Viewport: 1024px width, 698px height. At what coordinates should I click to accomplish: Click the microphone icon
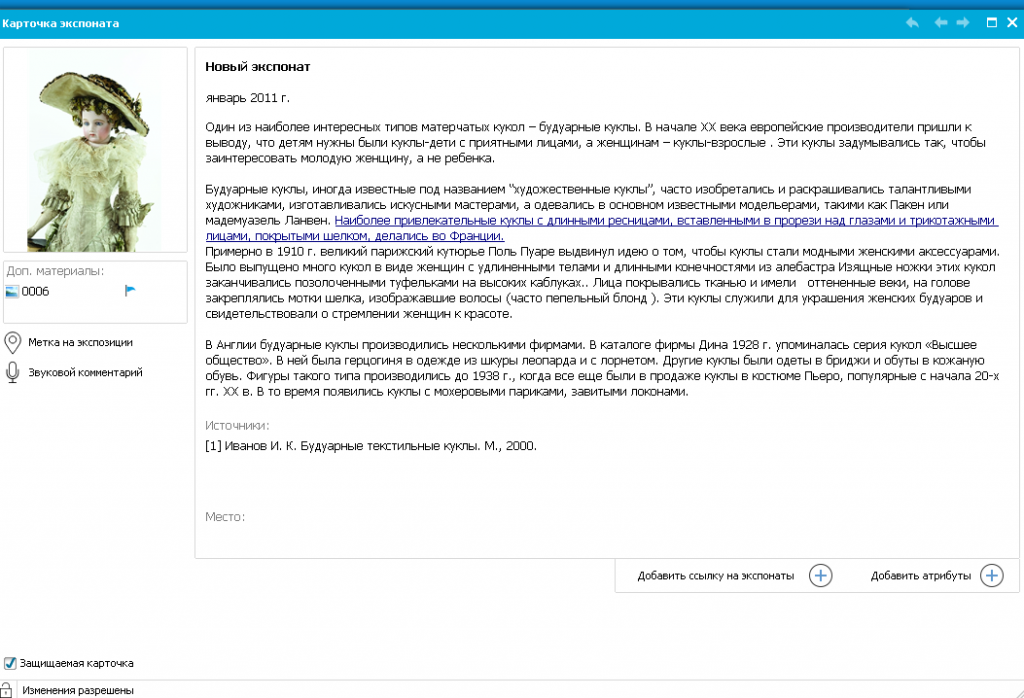12,372
